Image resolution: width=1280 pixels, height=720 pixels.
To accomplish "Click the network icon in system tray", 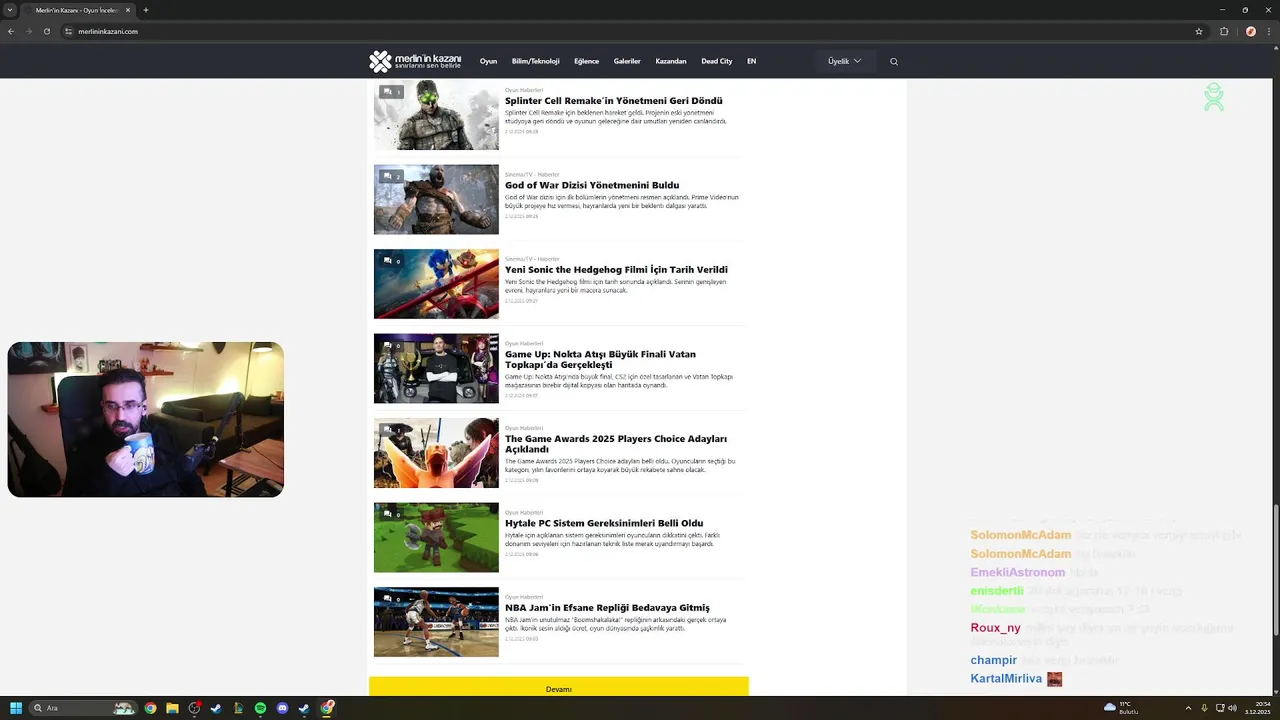I will coord(1220,708).
